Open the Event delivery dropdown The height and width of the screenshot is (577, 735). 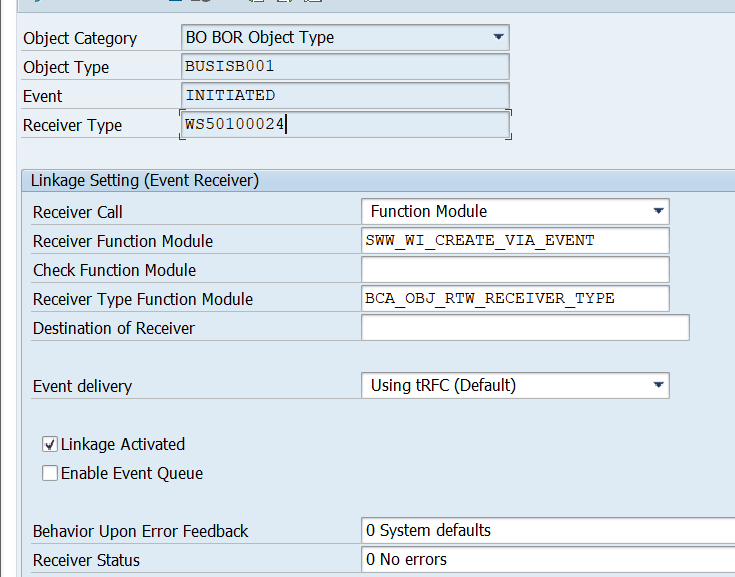click(657, 386)
